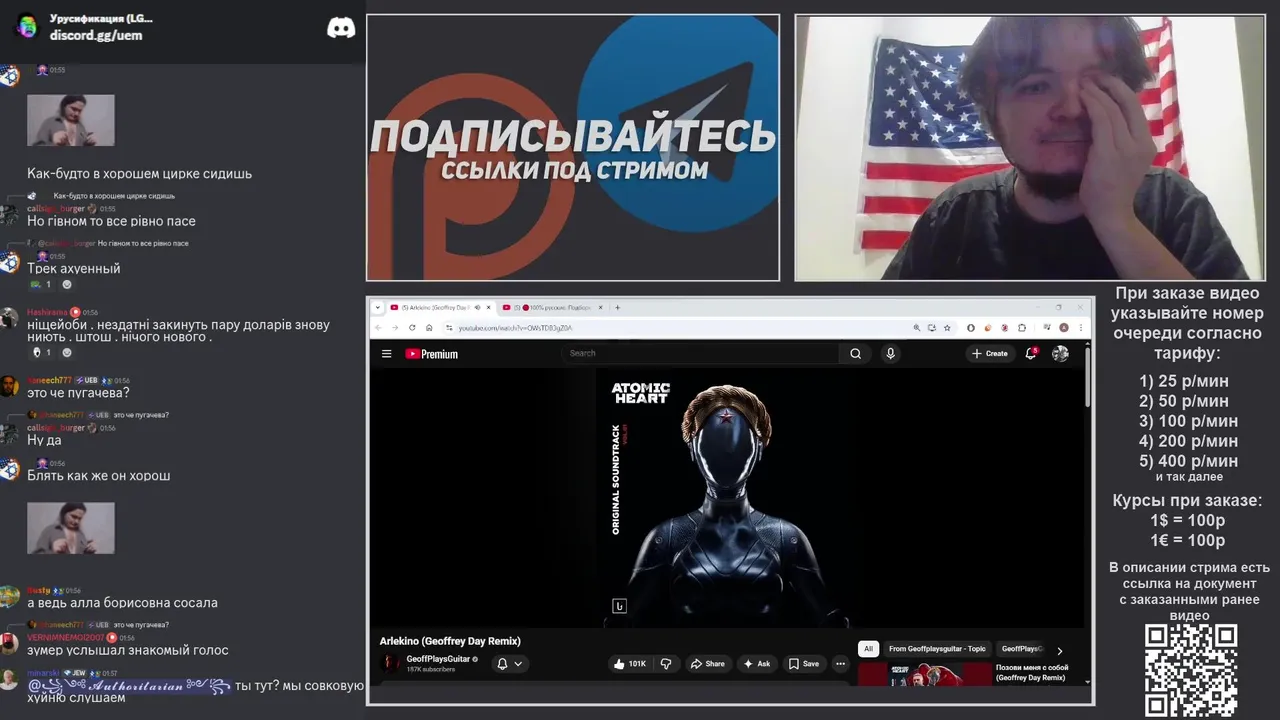Open the browser three-dot menu
The width and height of the screenshot is (1280, 720).
click(1080, 327)
